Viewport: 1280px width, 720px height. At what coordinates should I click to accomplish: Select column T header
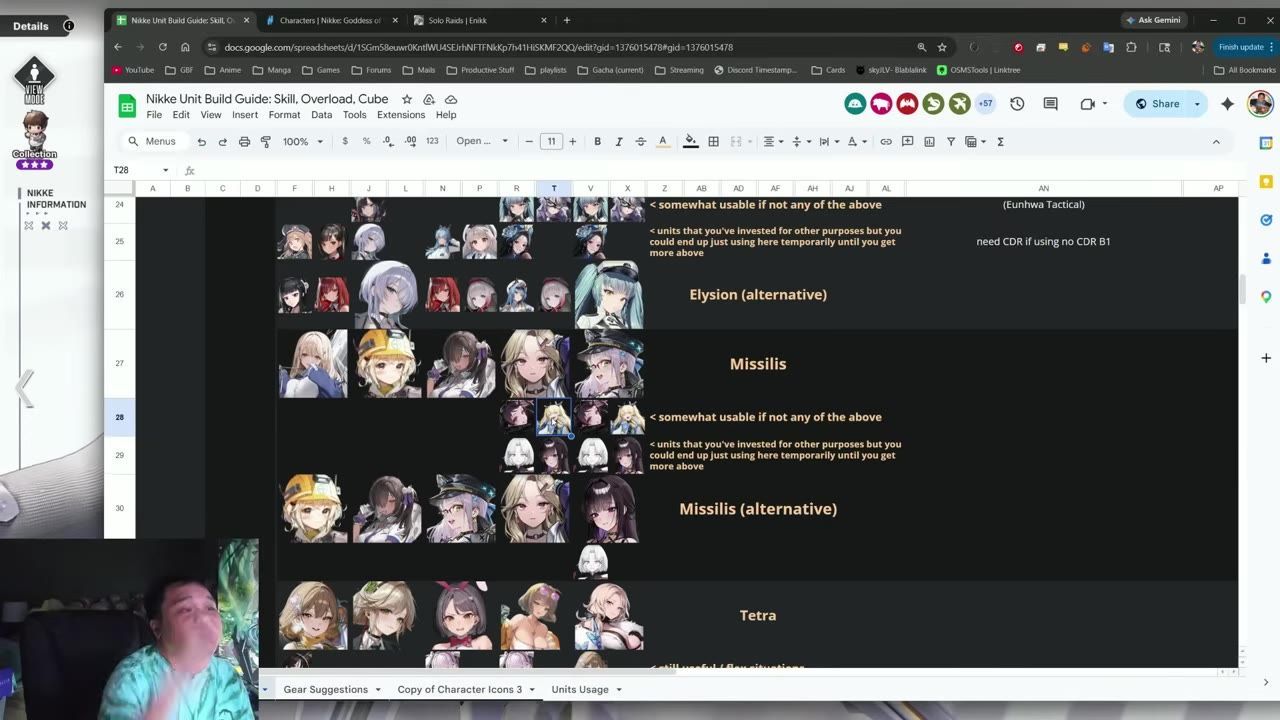pos(553,188)
